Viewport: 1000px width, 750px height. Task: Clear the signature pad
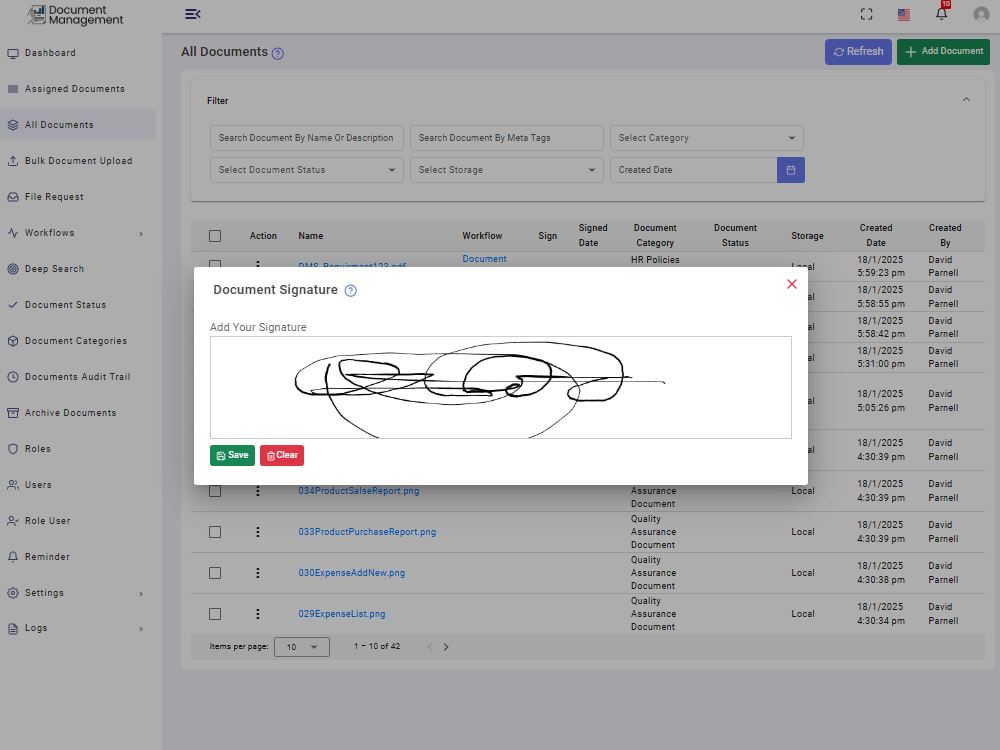[x=282, y=455]
